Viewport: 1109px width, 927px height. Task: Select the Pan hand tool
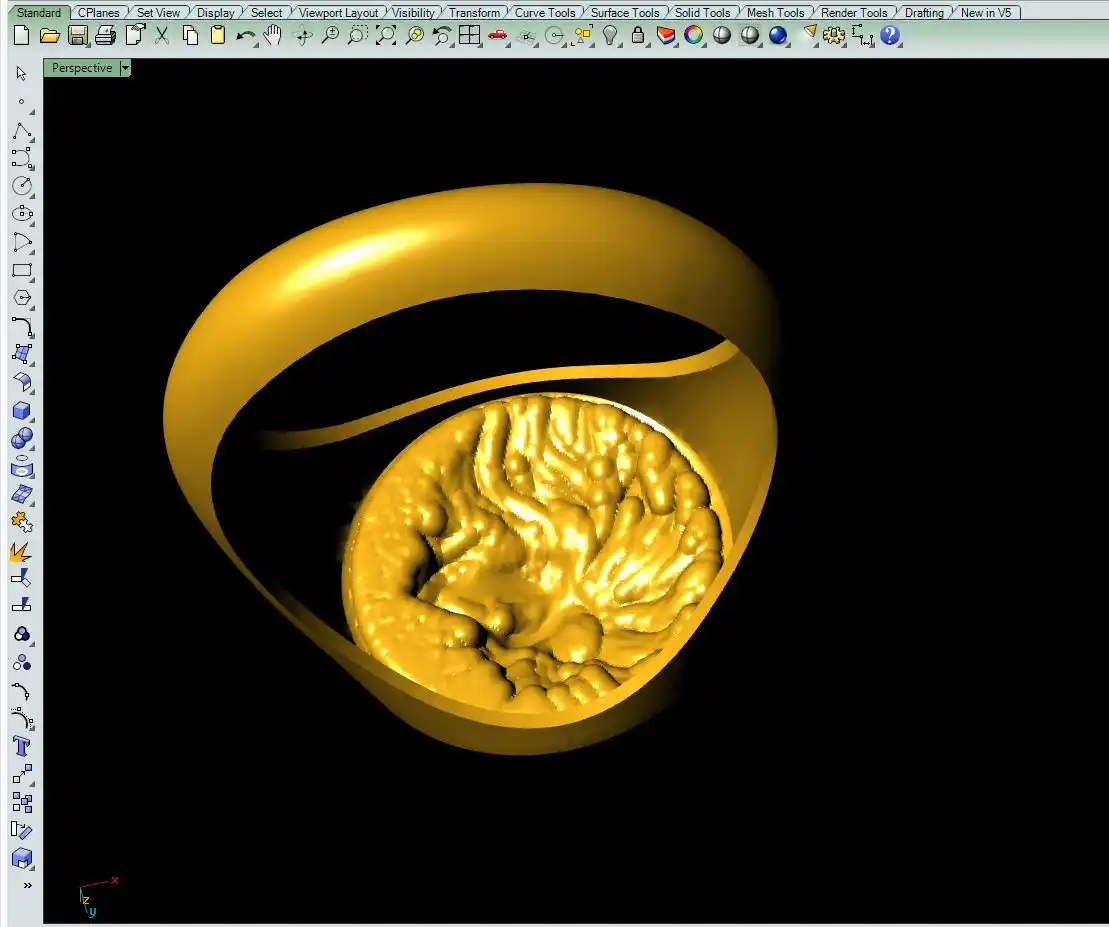click(273, 36)
